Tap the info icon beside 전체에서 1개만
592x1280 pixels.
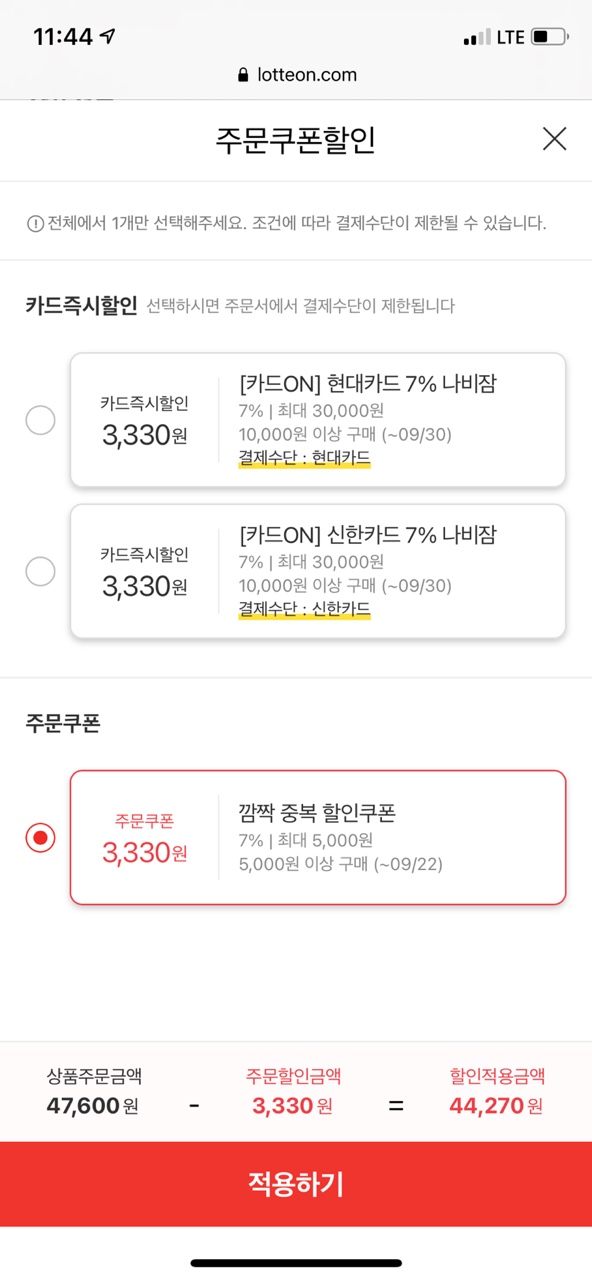point(35,223)
